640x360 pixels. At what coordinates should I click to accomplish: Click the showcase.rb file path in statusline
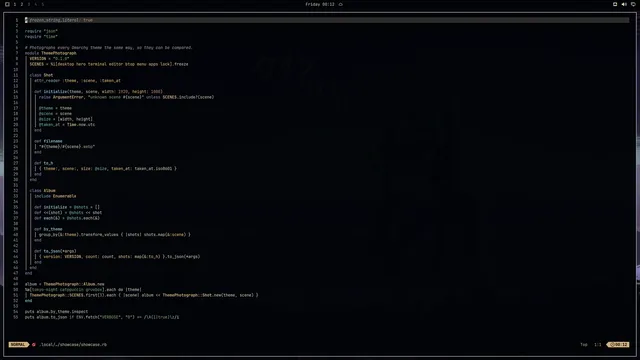coord(73,344)
